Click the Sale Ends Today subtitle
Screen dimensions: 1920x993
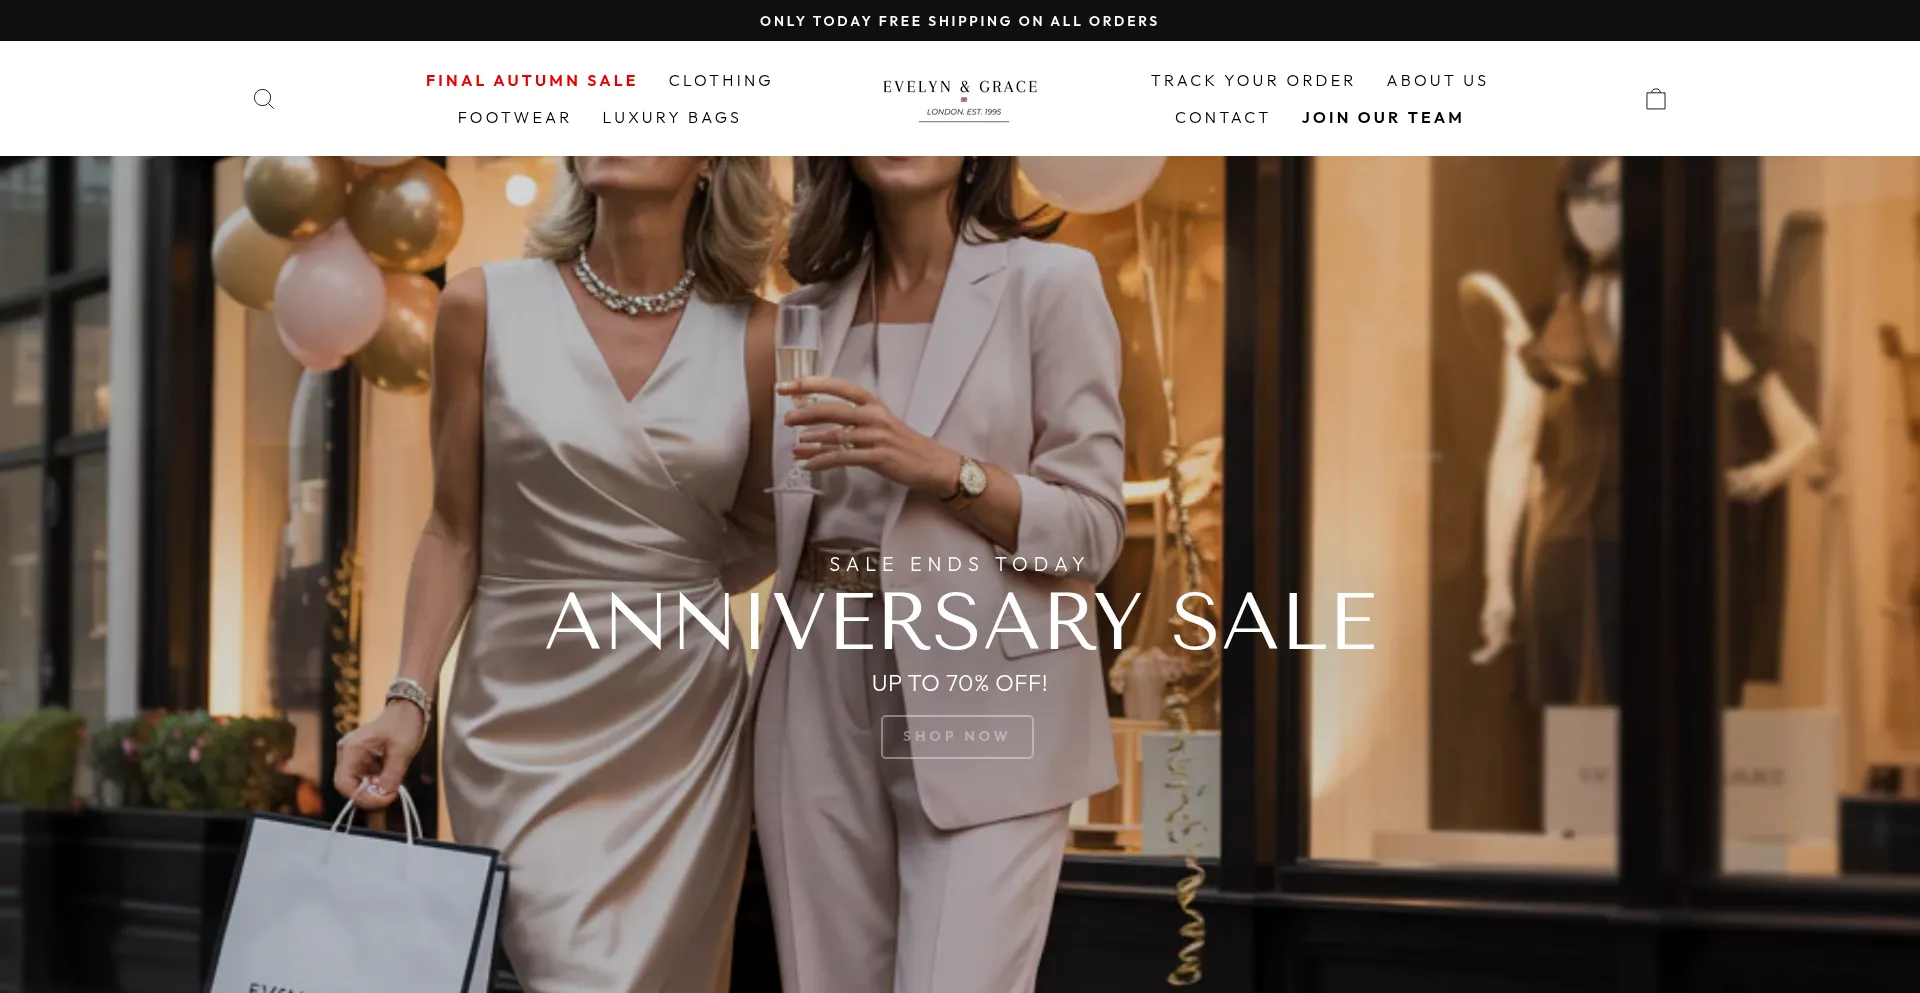(x=958, y=565)
